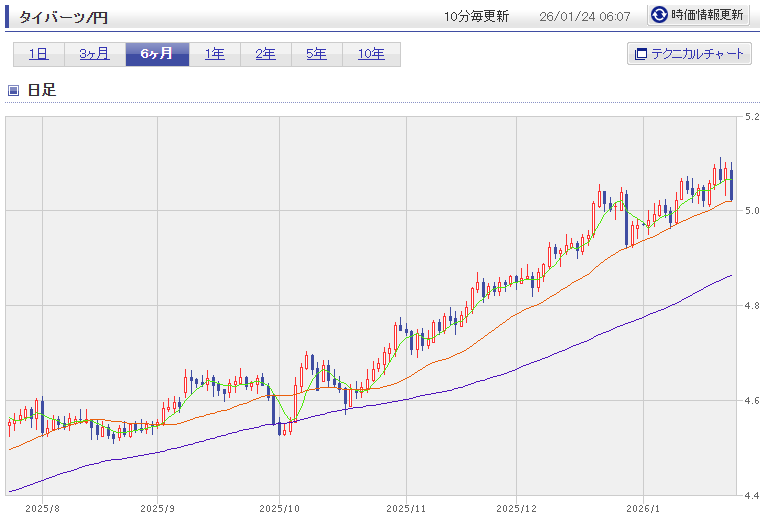Click the refresh icon beside 時価情報更新
Image resolution: width=764 pixels, height=517 pixels.
tap(659, 15)
